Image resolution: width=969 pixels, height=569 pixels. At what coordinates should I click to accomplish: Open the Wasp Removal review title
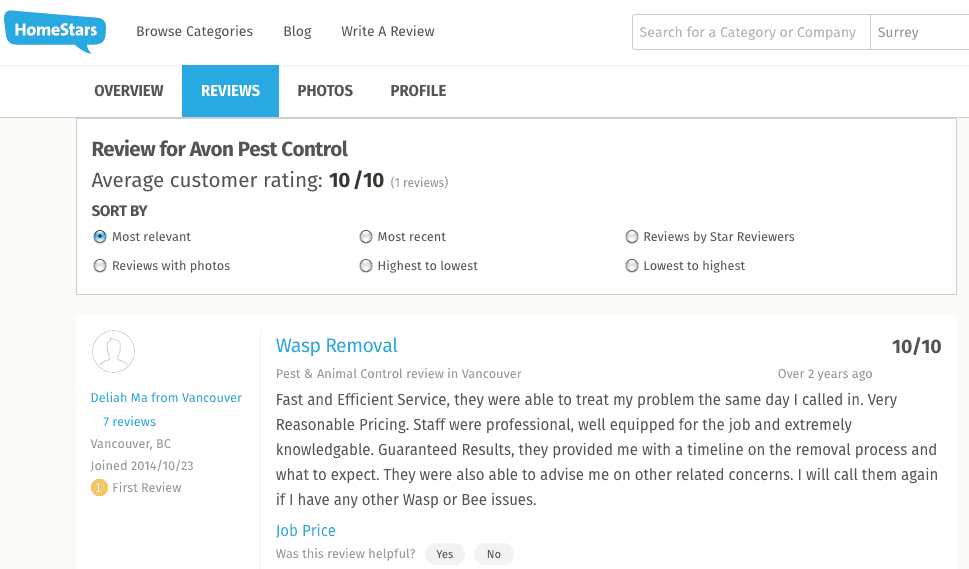click(337, 345)
